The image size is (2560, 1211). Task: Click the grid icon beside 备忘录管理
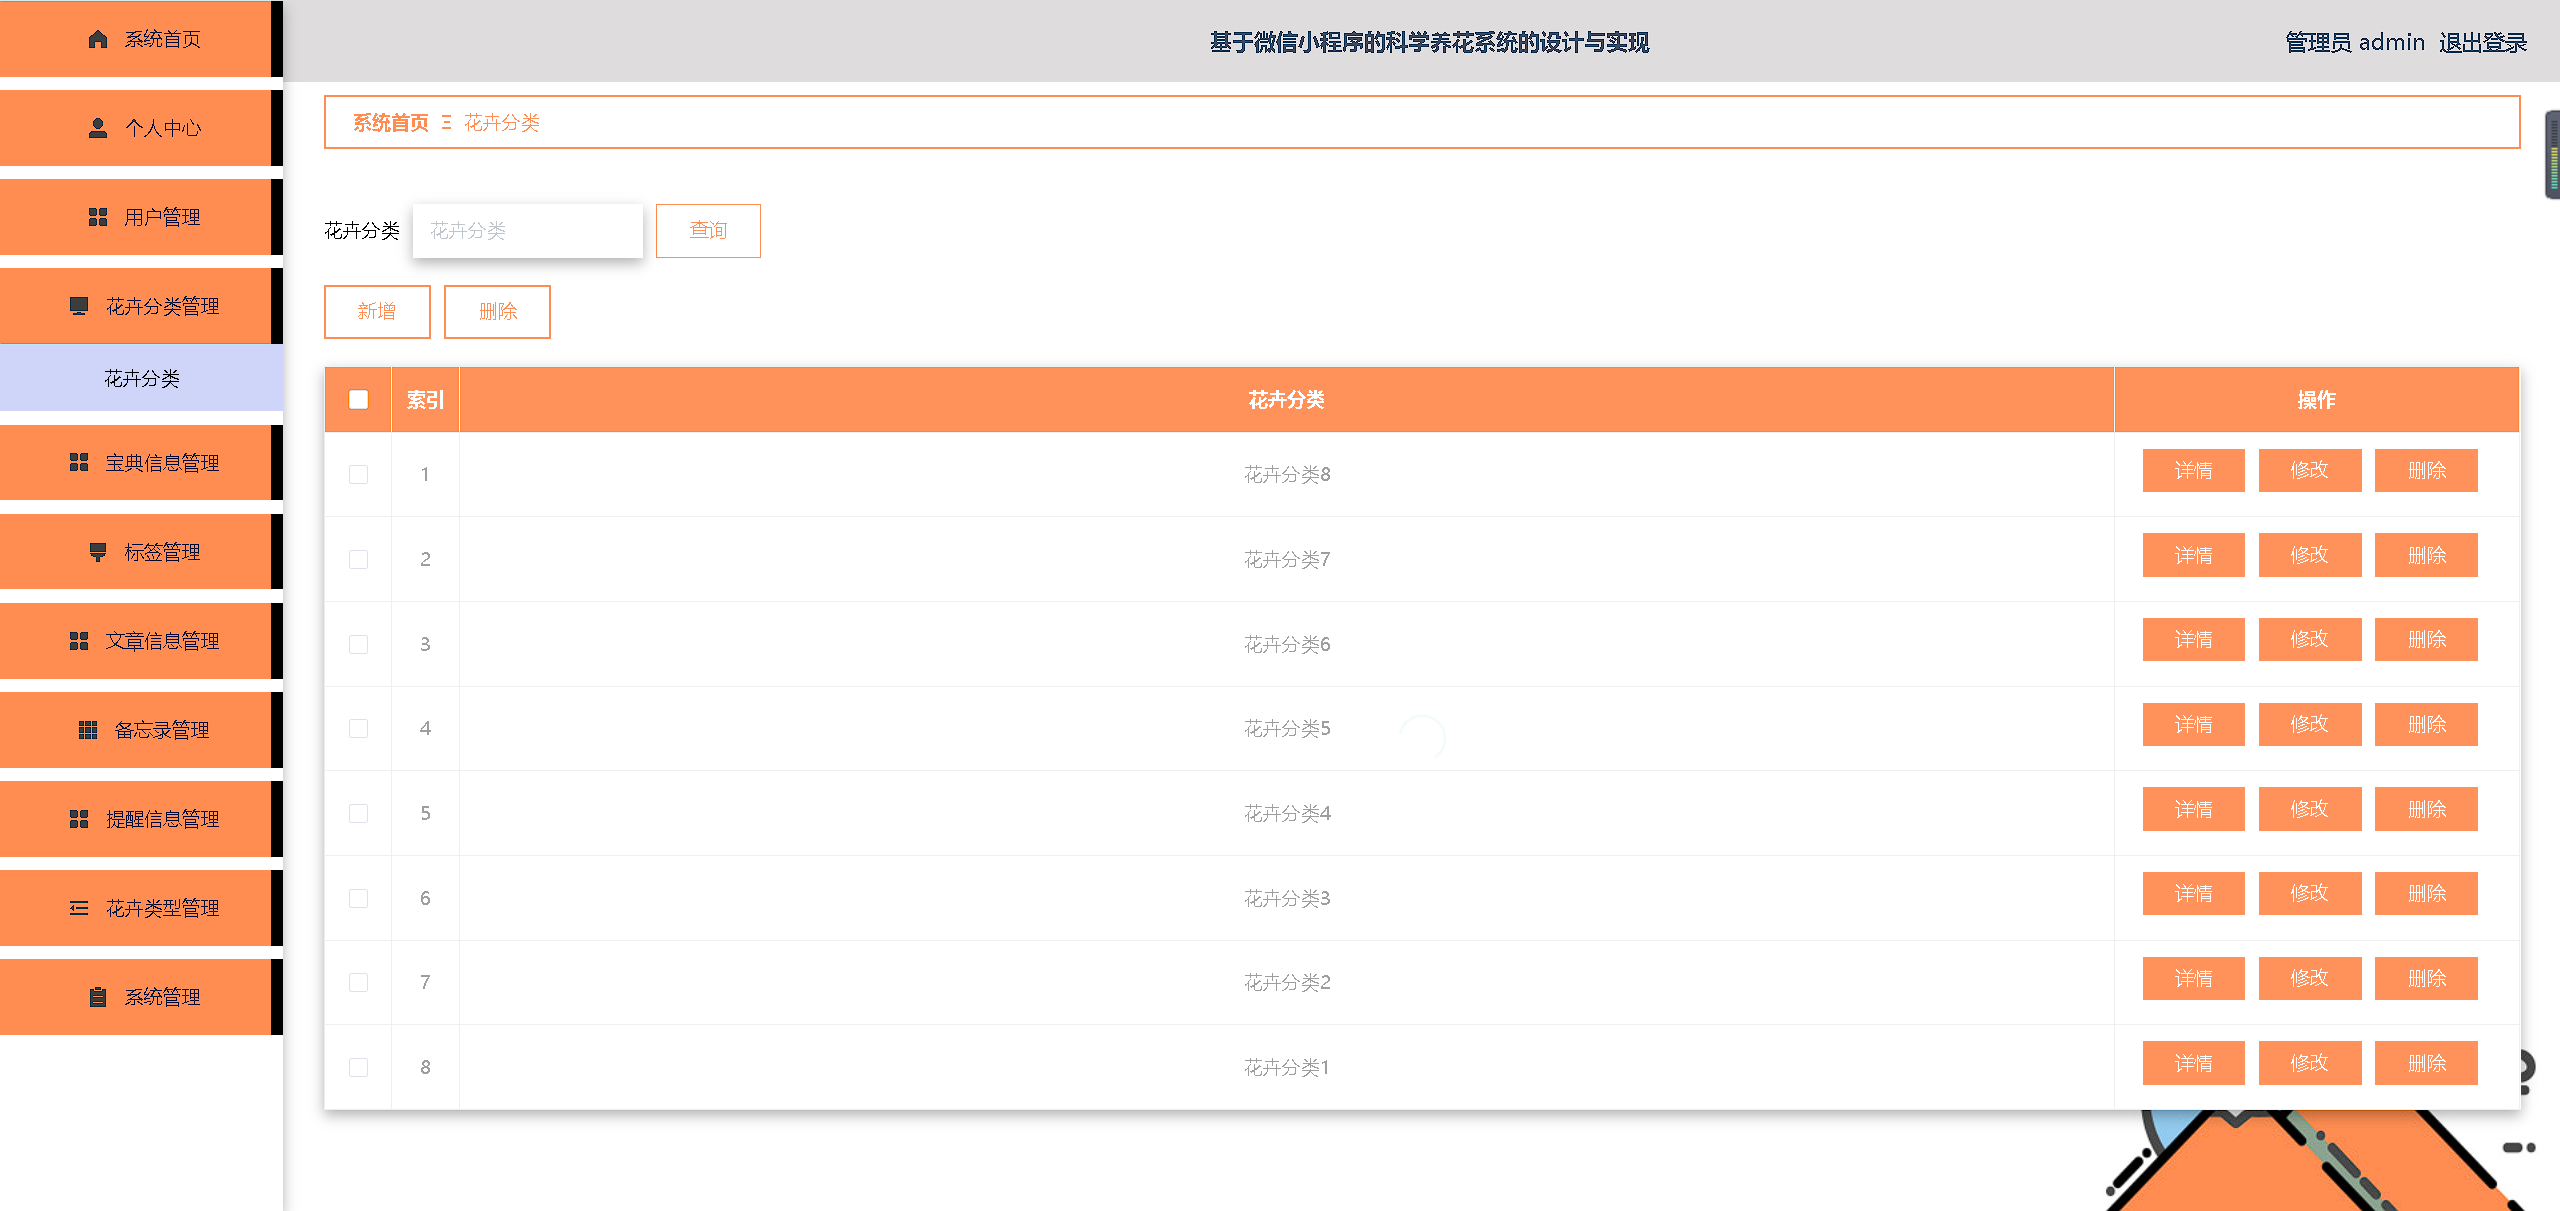(88, 730)
